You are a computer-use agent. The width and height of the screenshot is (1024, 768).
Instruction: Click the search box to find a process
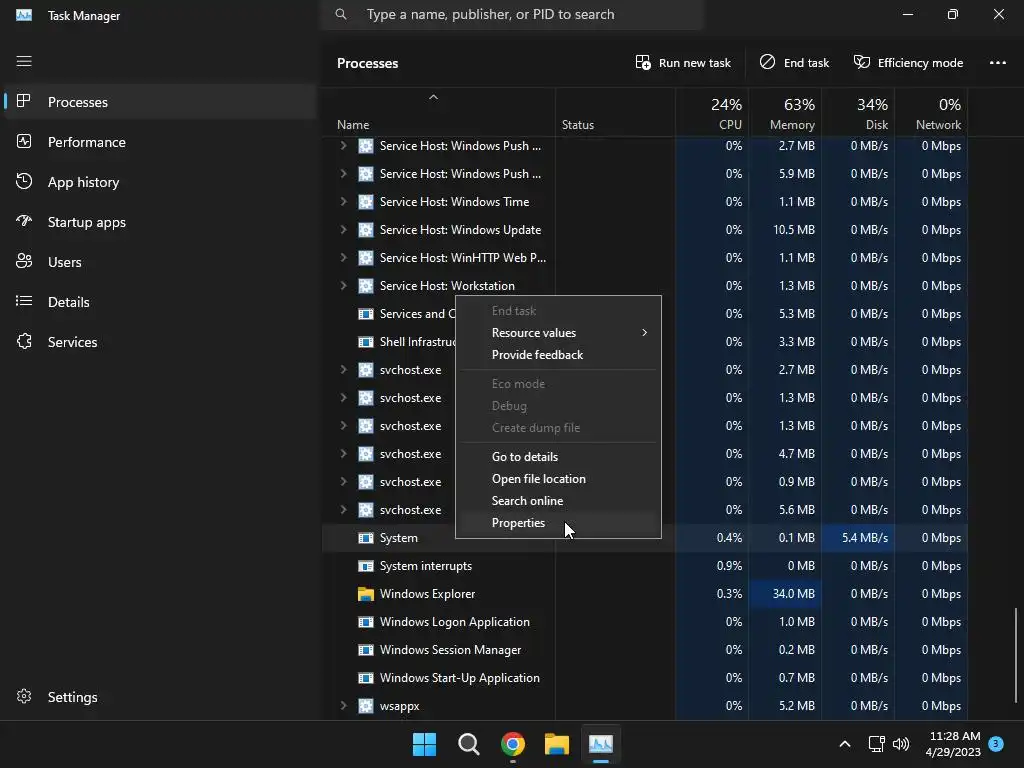(511, 14)
